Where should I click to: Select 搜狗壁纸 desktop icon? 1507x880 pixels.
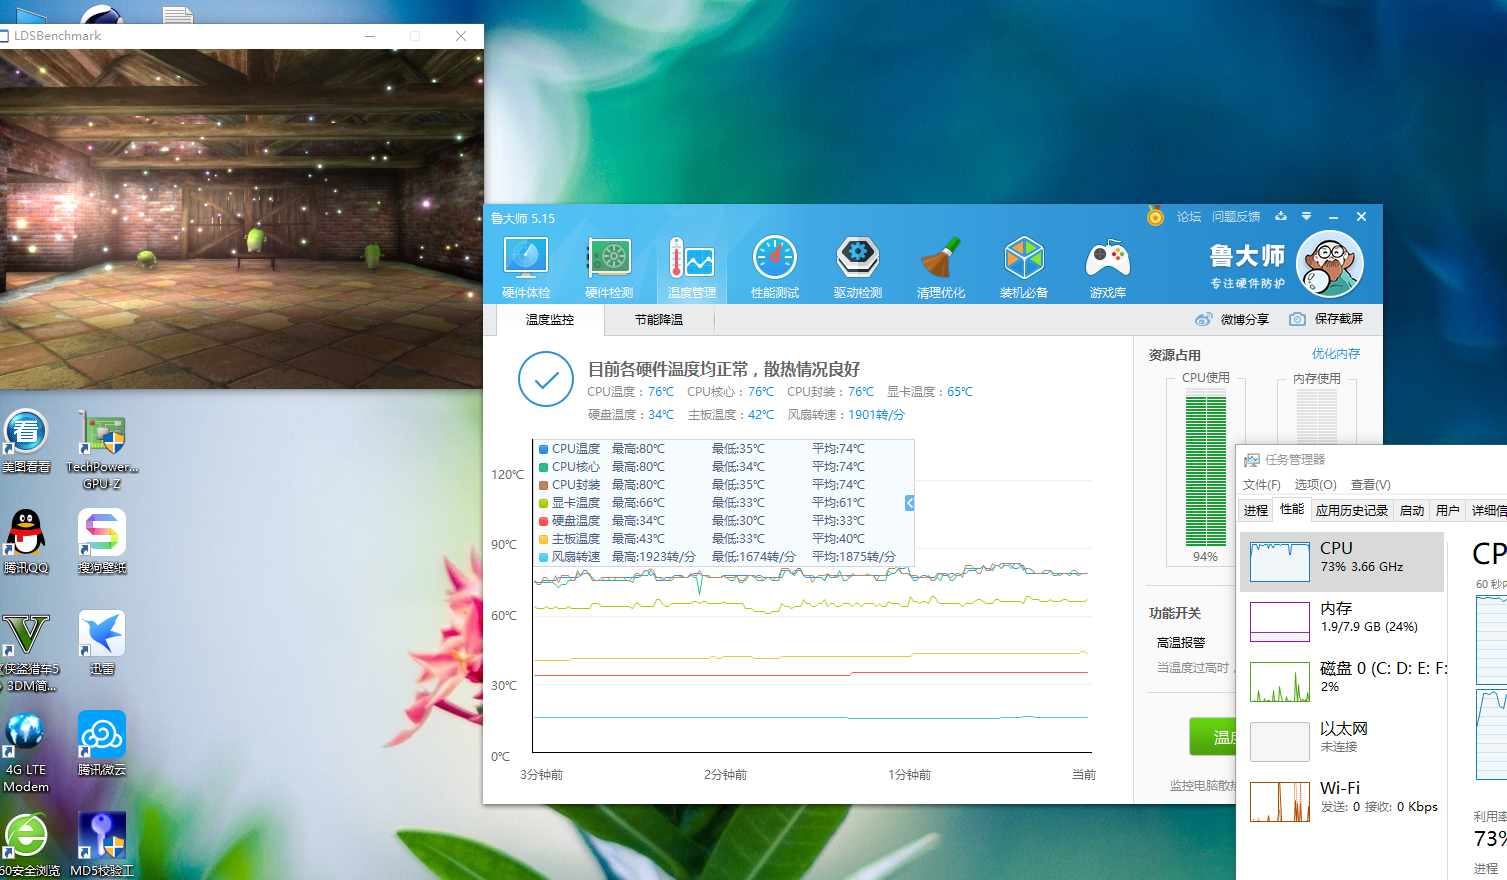102,542
